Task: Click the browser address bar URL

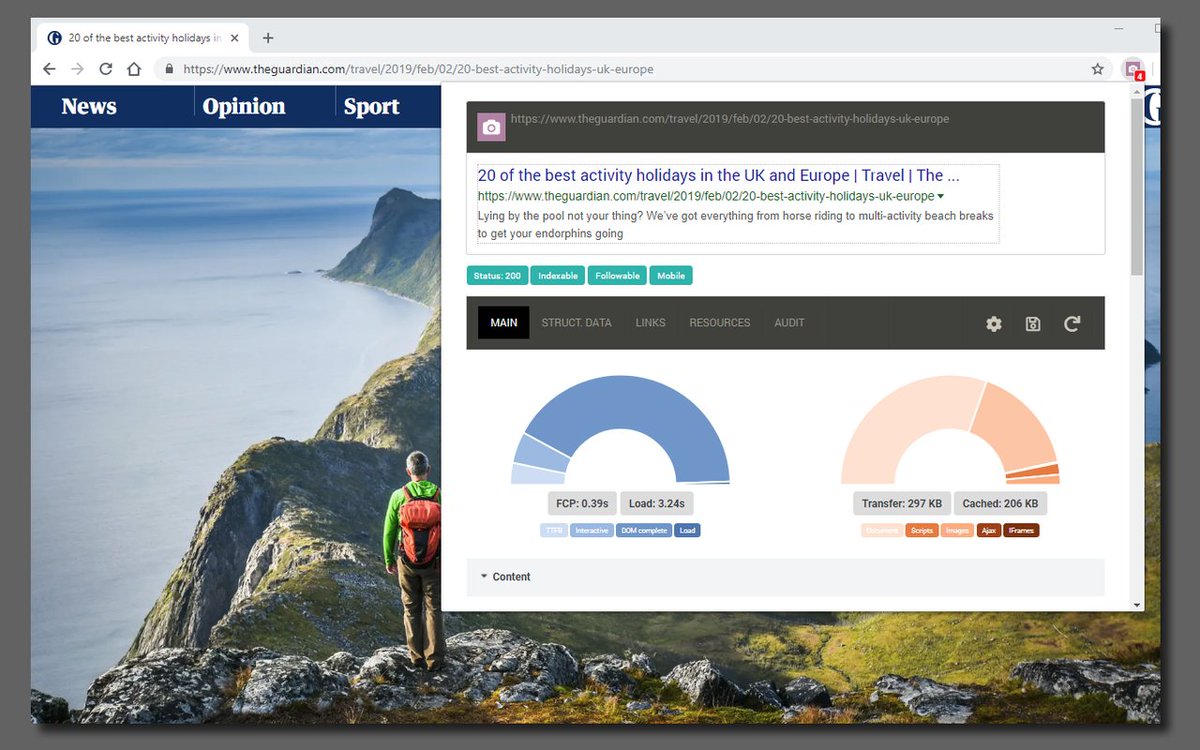Action: pos(418,70)
